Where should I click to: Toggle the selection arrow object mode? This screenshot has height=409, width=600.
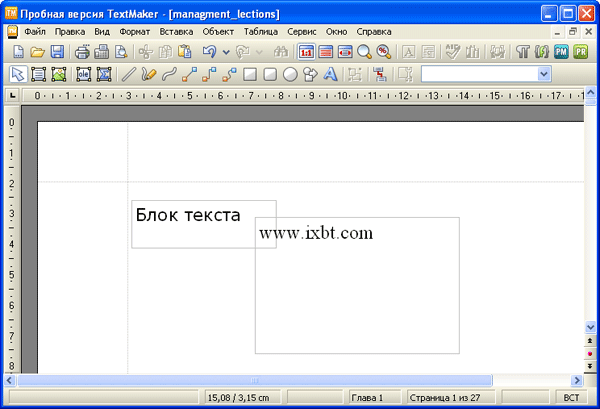pyautogui.click(x=17, y=74)
